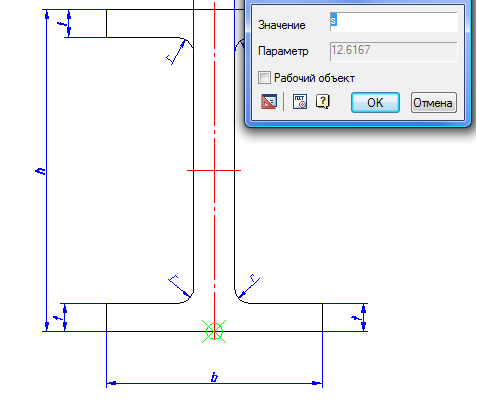Image resolution: width=477 pixels, height=407 pixels.
Task: Select the width dimension label b
Action: (214, 377)
